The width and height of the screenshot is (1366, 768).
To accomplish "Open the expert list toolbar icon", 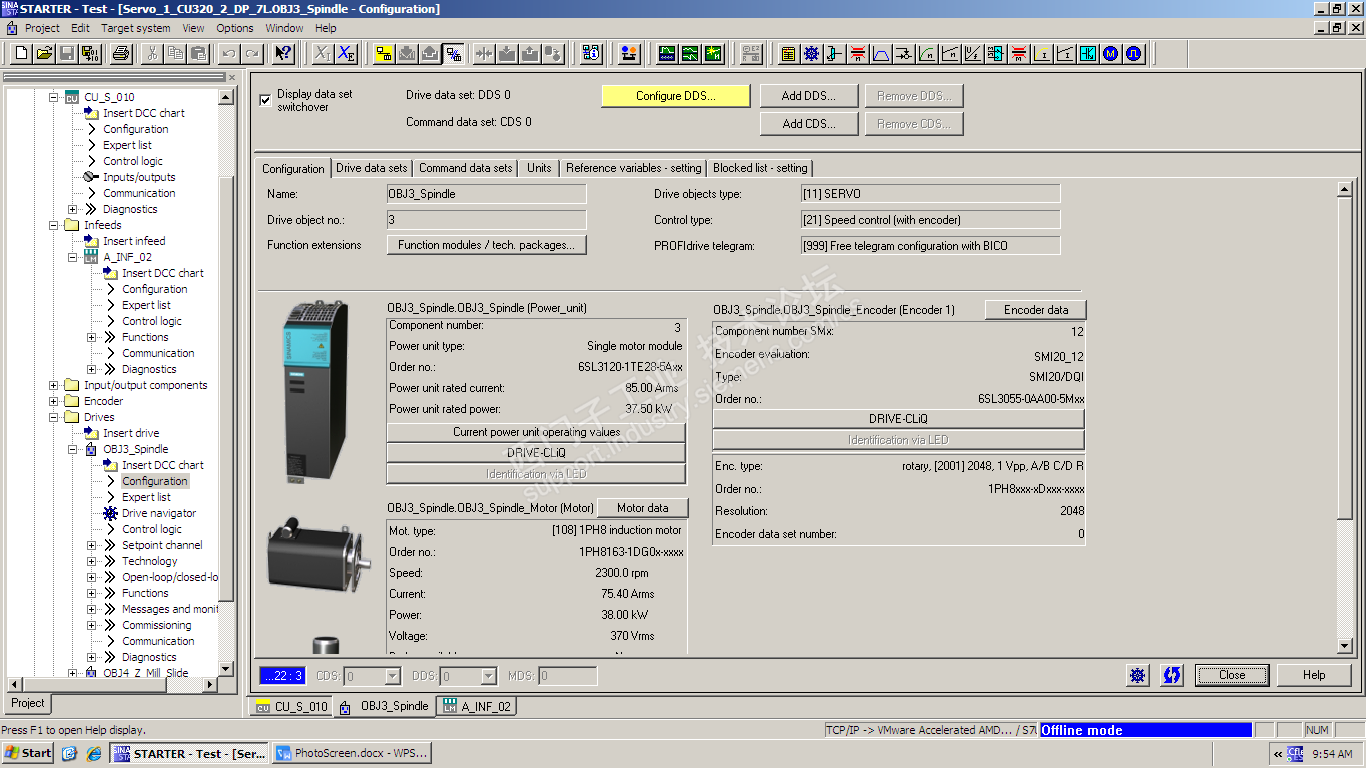I will (788, 53).
